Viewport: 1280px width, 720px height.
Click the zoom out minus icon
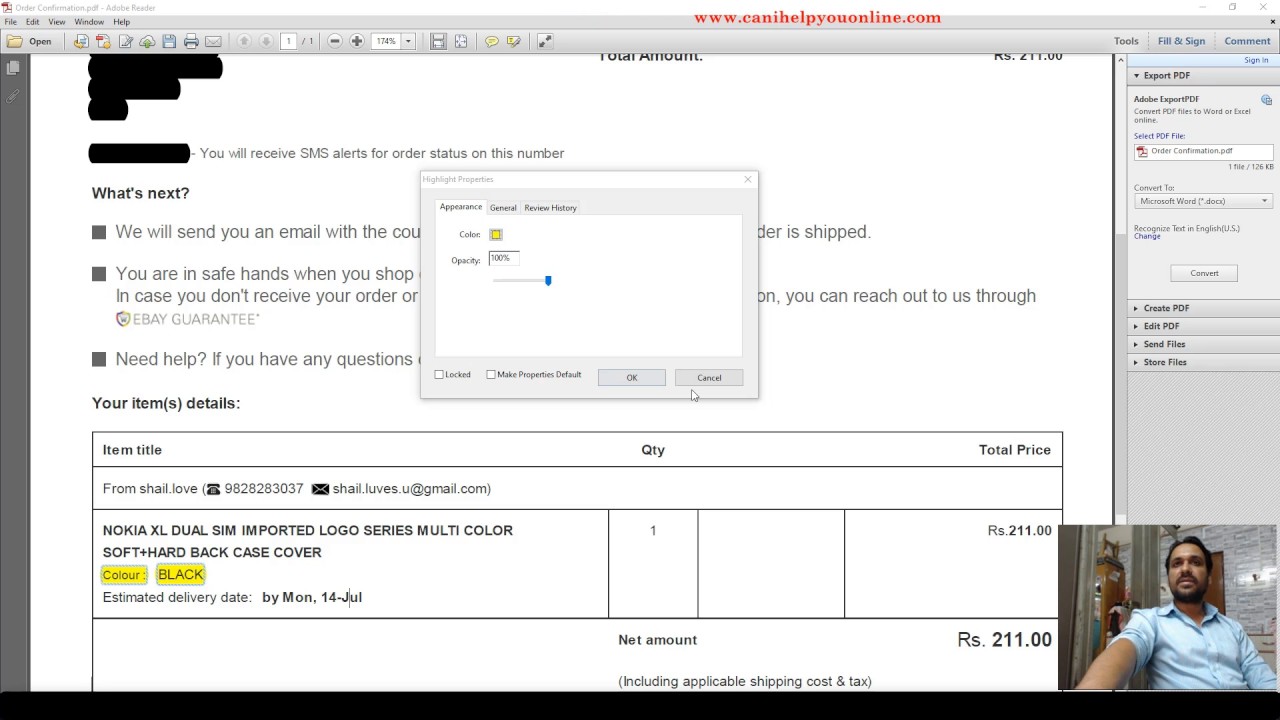click(335, 41)
